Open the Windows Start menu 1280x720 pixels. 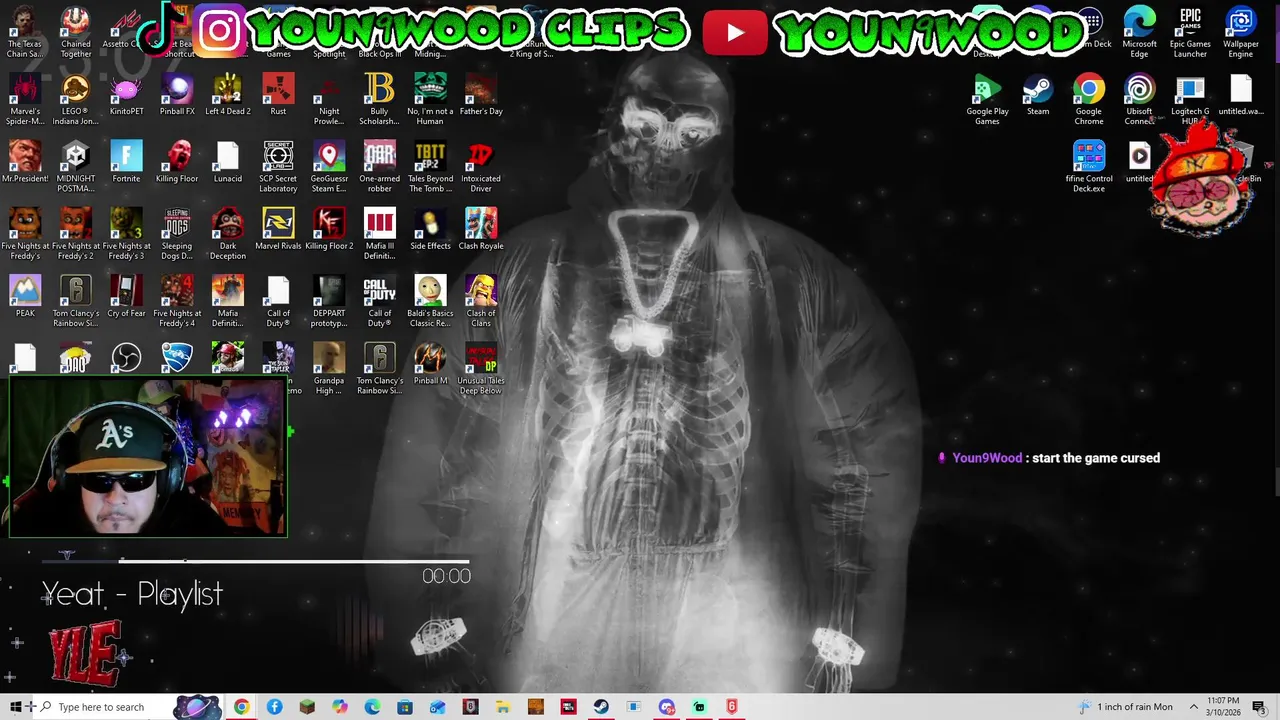[x=16, y=707]
